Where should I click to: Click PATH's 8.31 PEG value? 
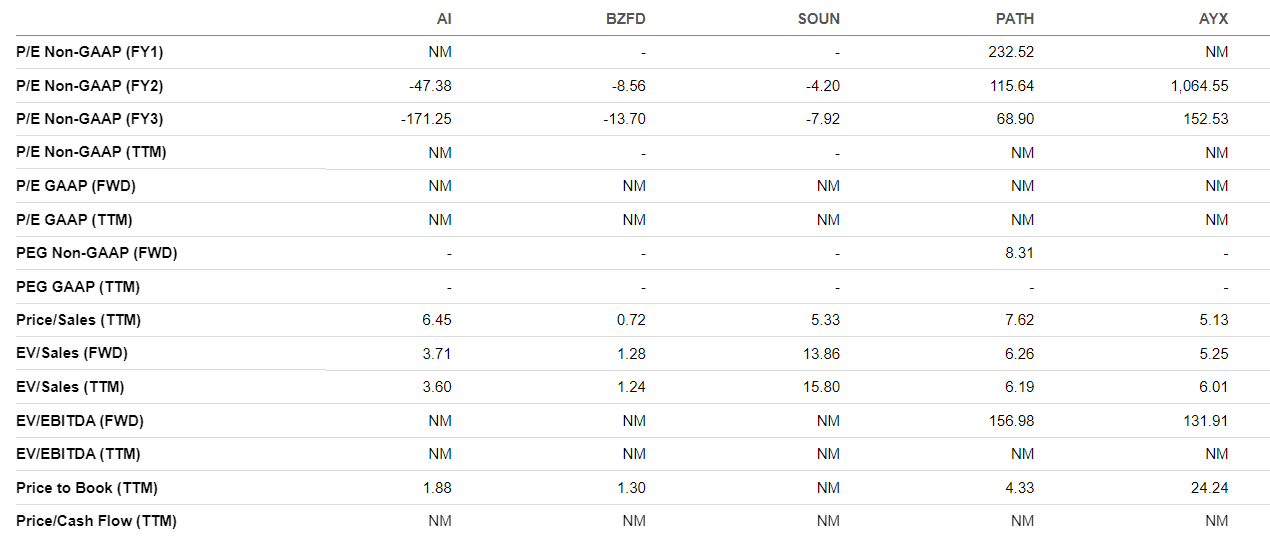point(1019,253)
